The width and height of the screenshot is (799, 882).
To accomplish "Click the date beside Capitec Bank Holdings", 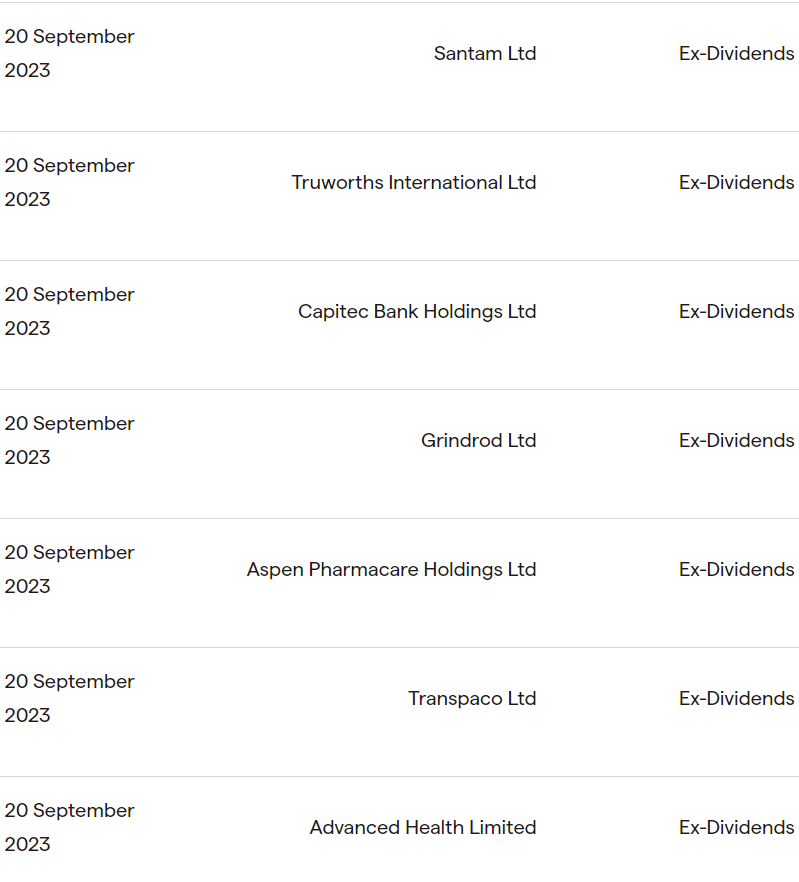I will click(70, 312).
